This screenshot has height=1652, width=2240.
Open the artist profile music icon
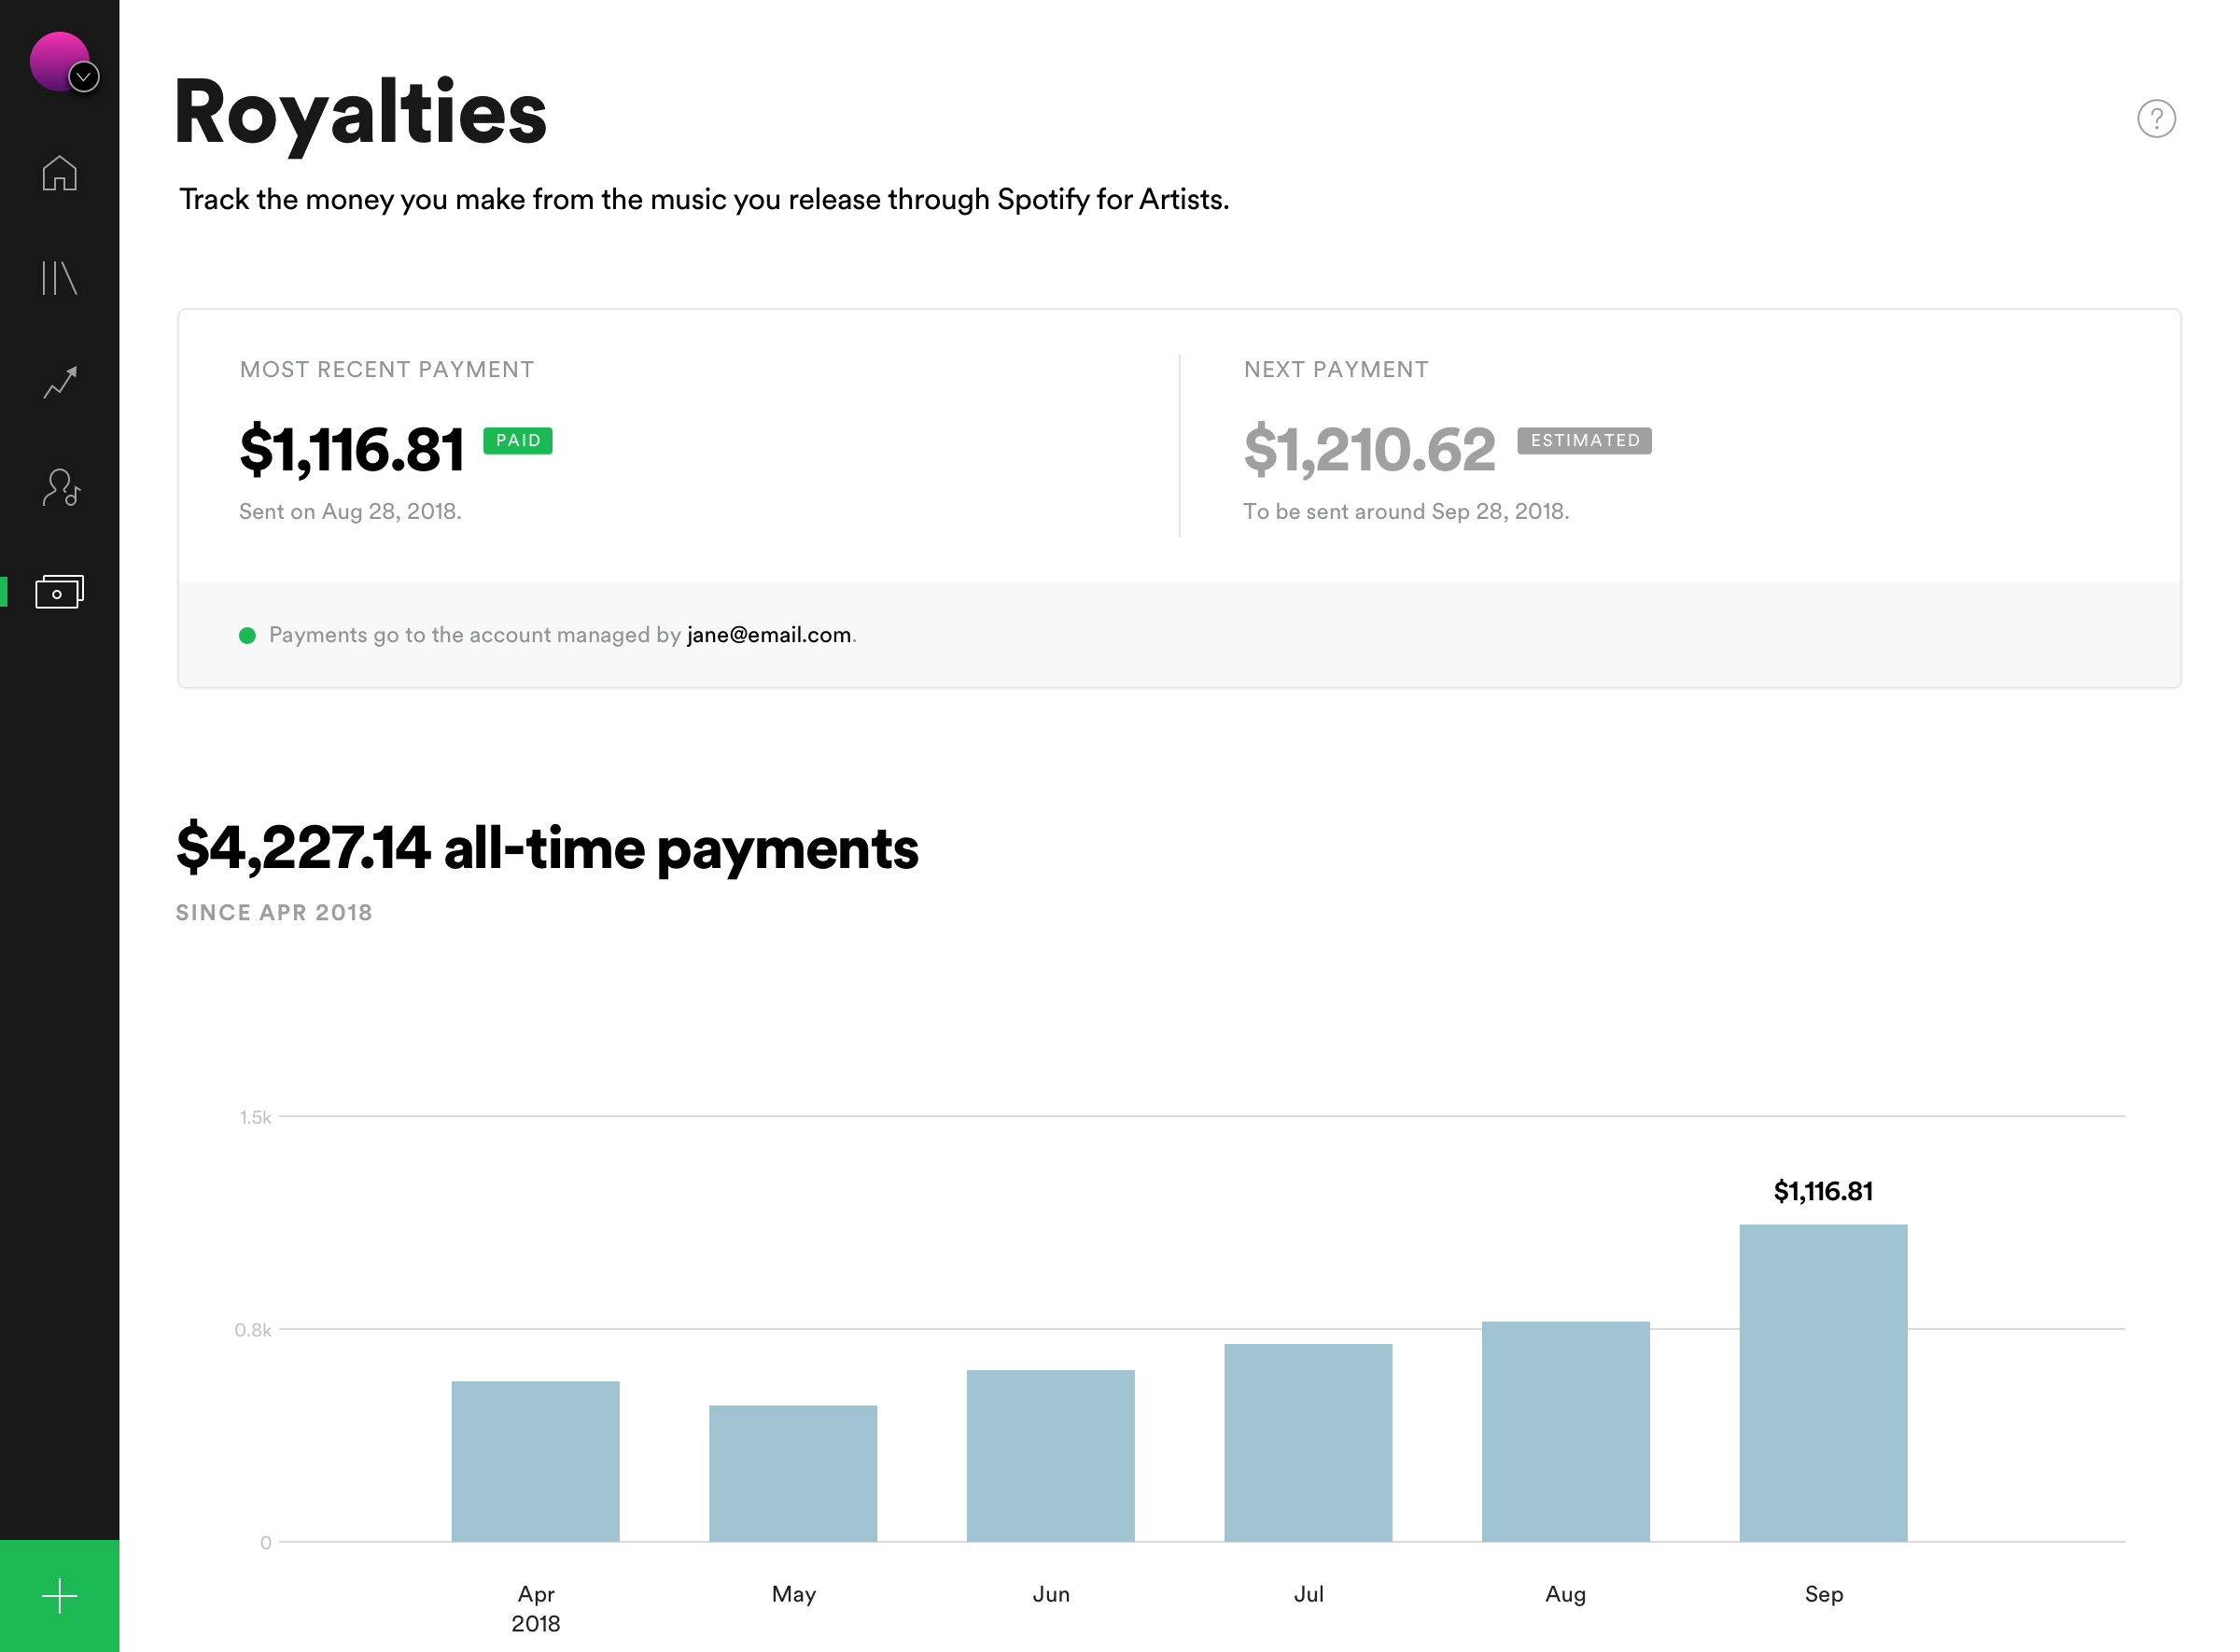[x=60, y=487]
